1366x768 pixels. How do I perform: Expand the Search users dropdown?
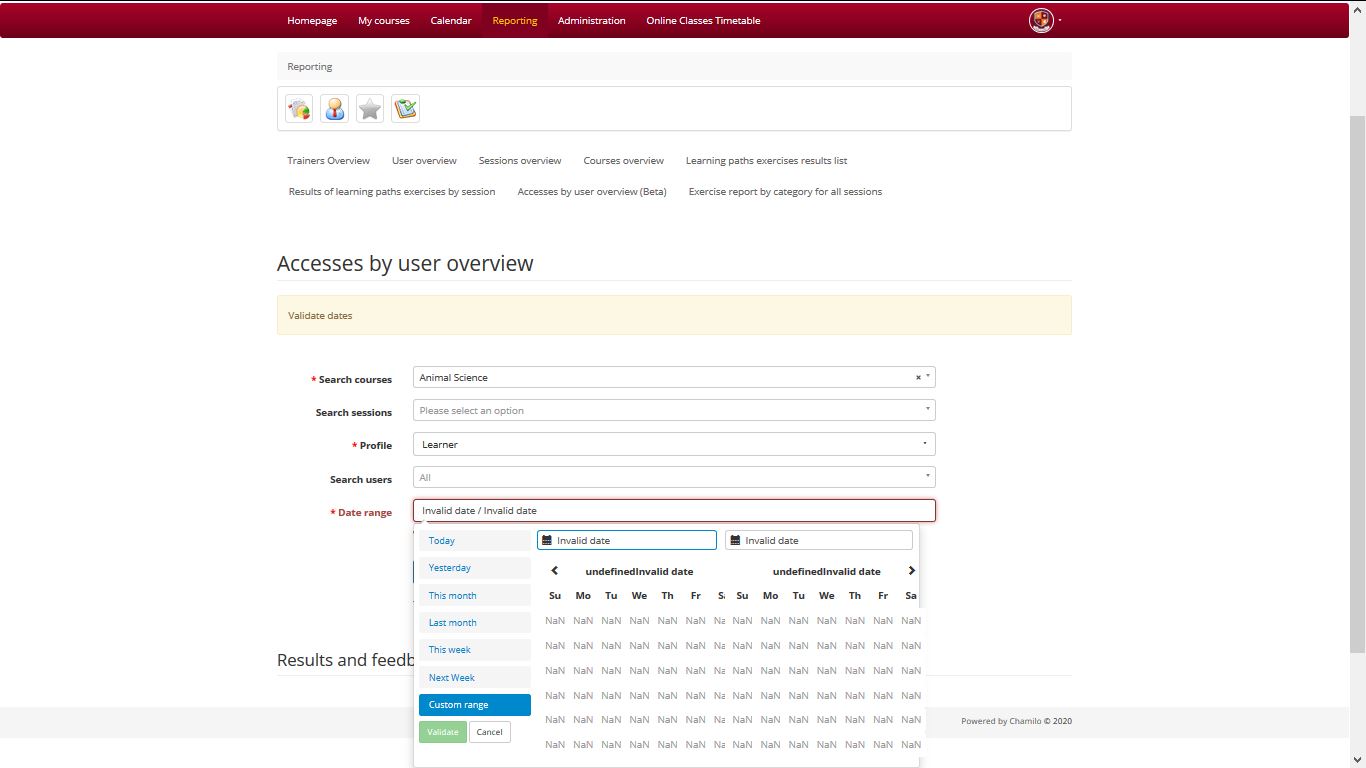[x=674, y=476]
